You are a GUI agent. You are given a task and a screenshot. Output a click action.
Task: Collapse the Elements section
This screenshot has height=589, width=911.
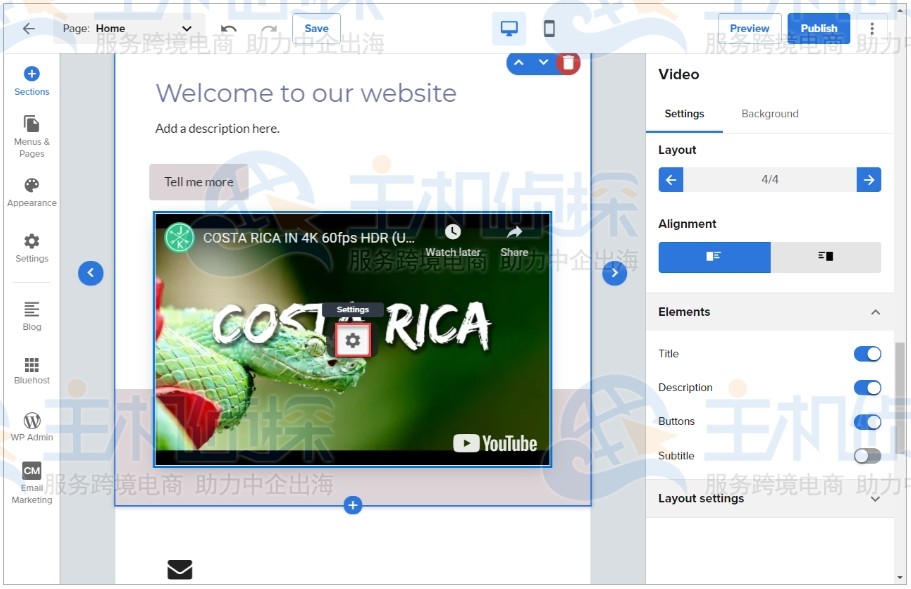[875, 312]
